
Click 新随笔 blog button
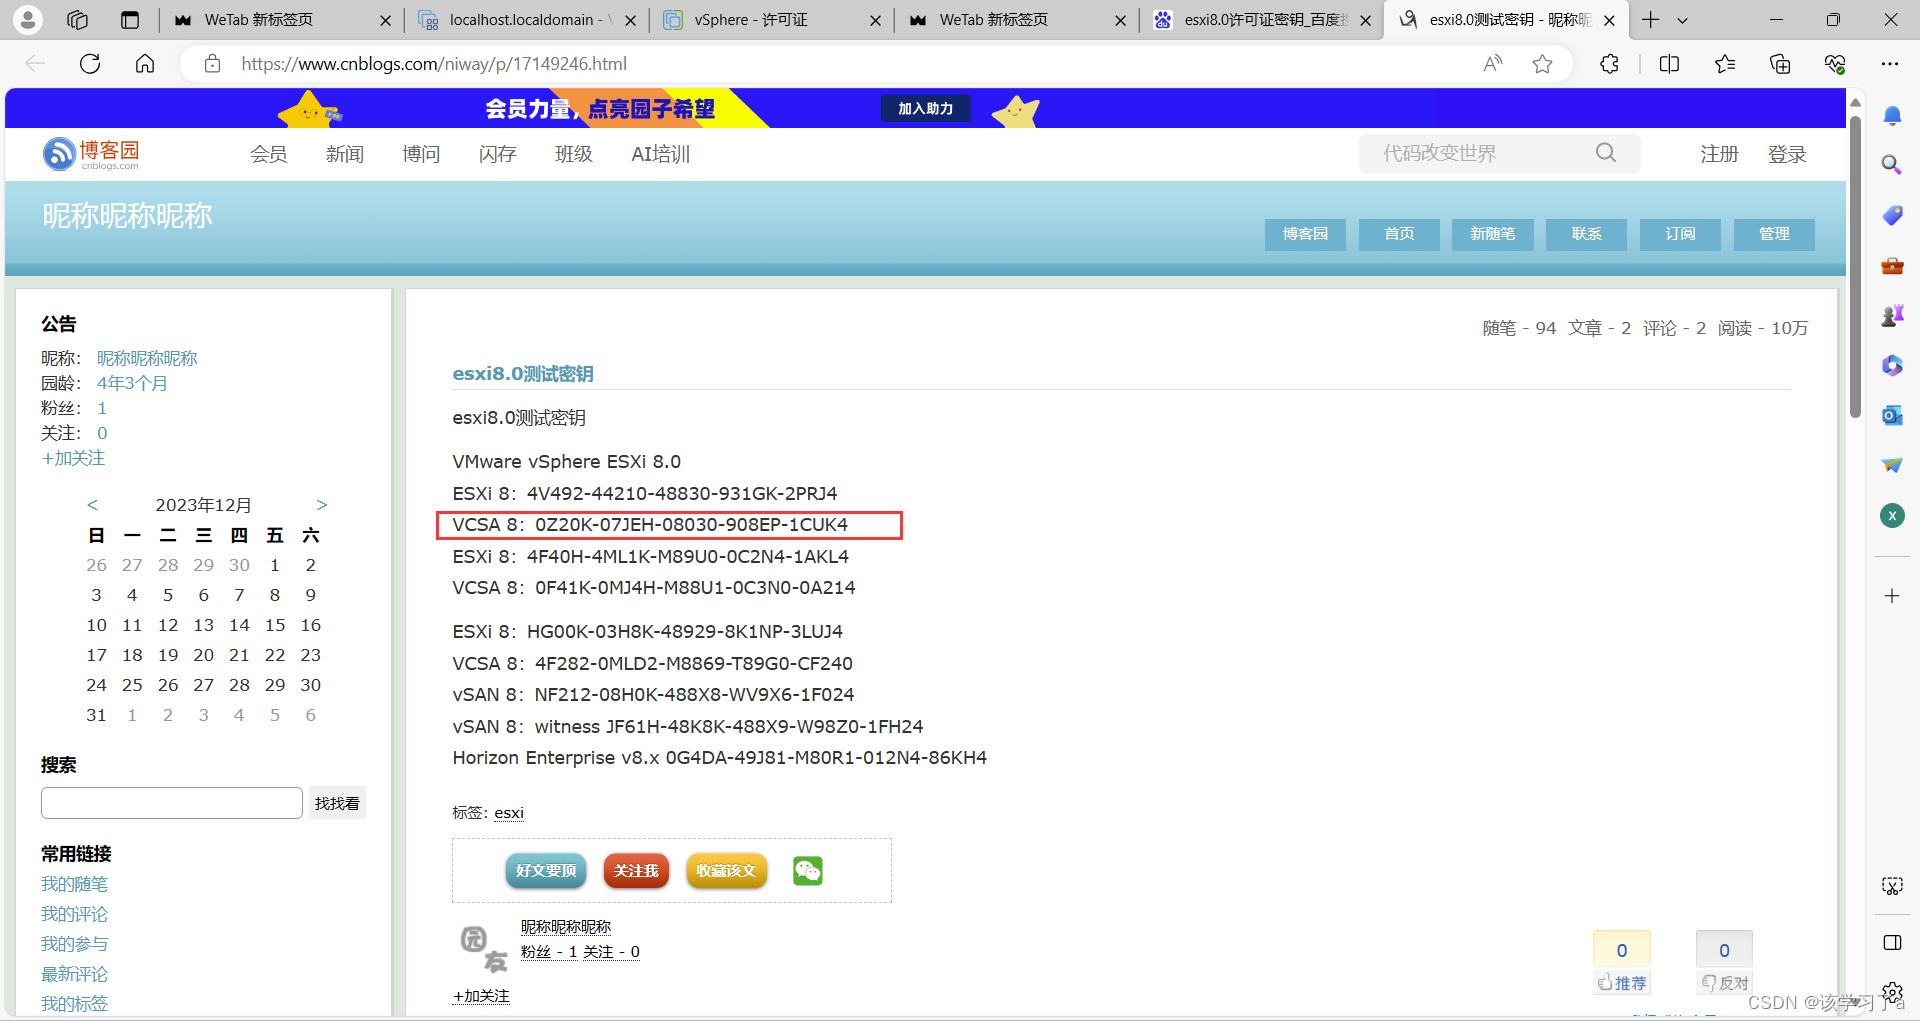(1493, 234)
